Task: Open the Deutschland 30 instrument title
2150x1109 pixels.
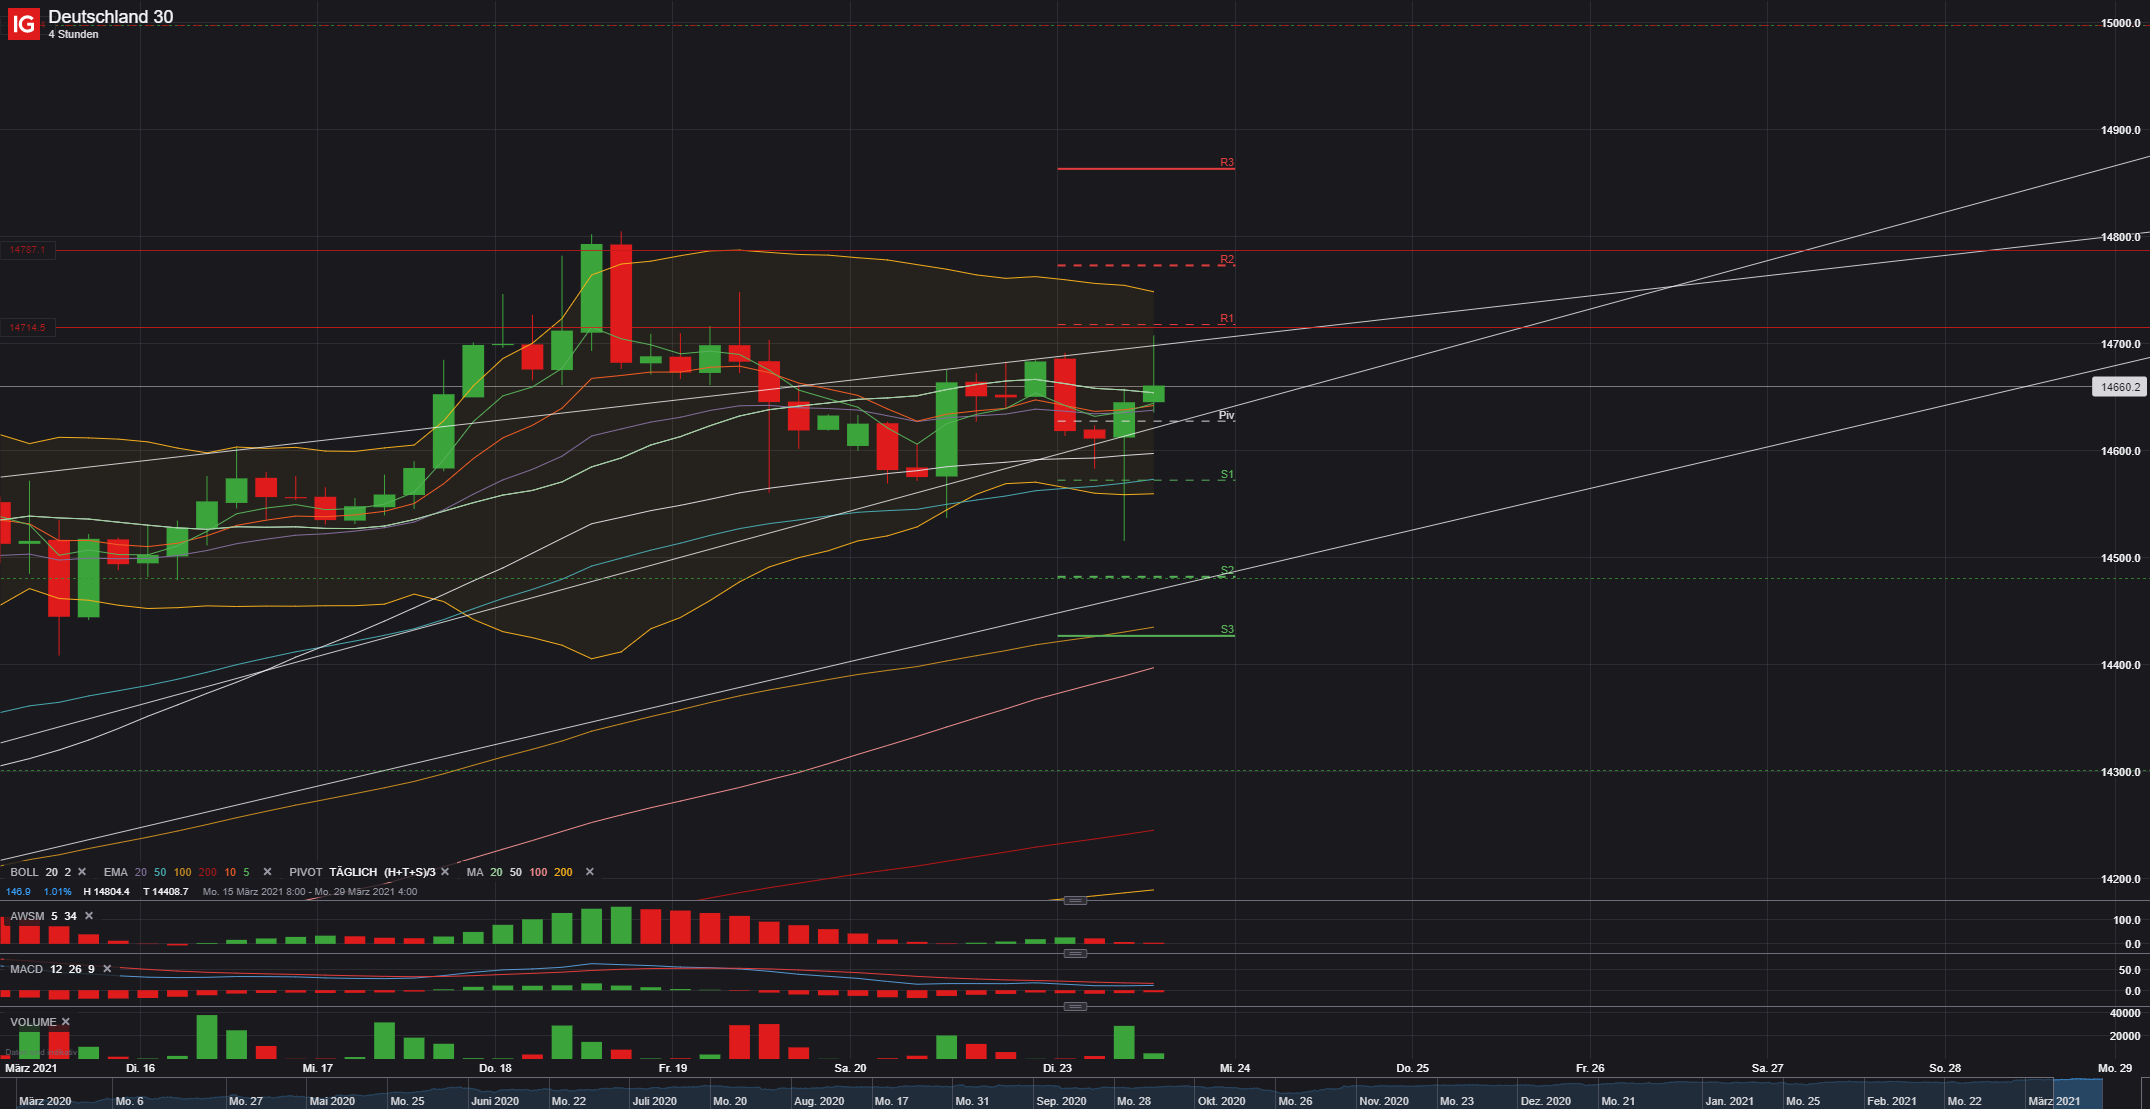Action: pos(110,17)
